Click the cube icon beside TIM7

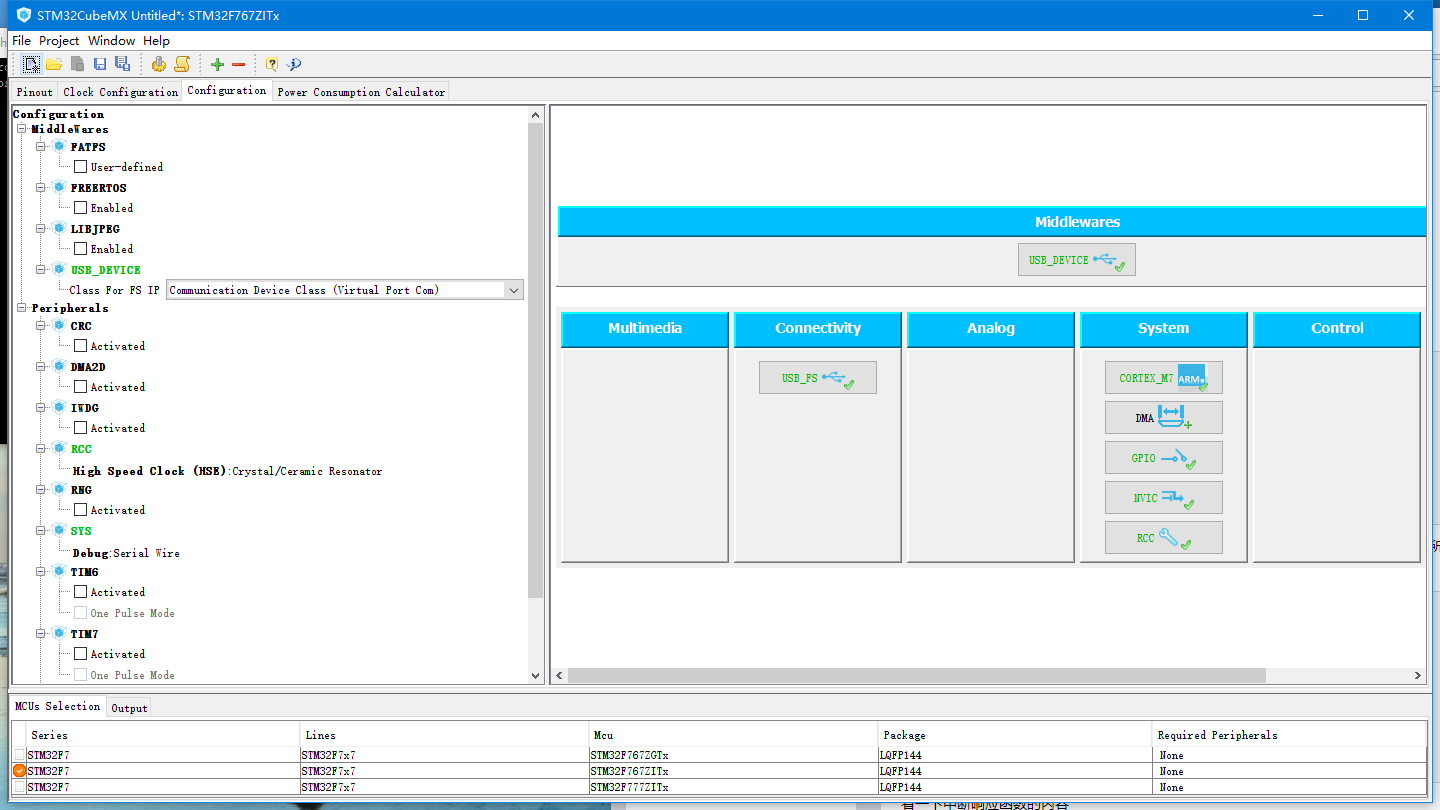[59, 633]
